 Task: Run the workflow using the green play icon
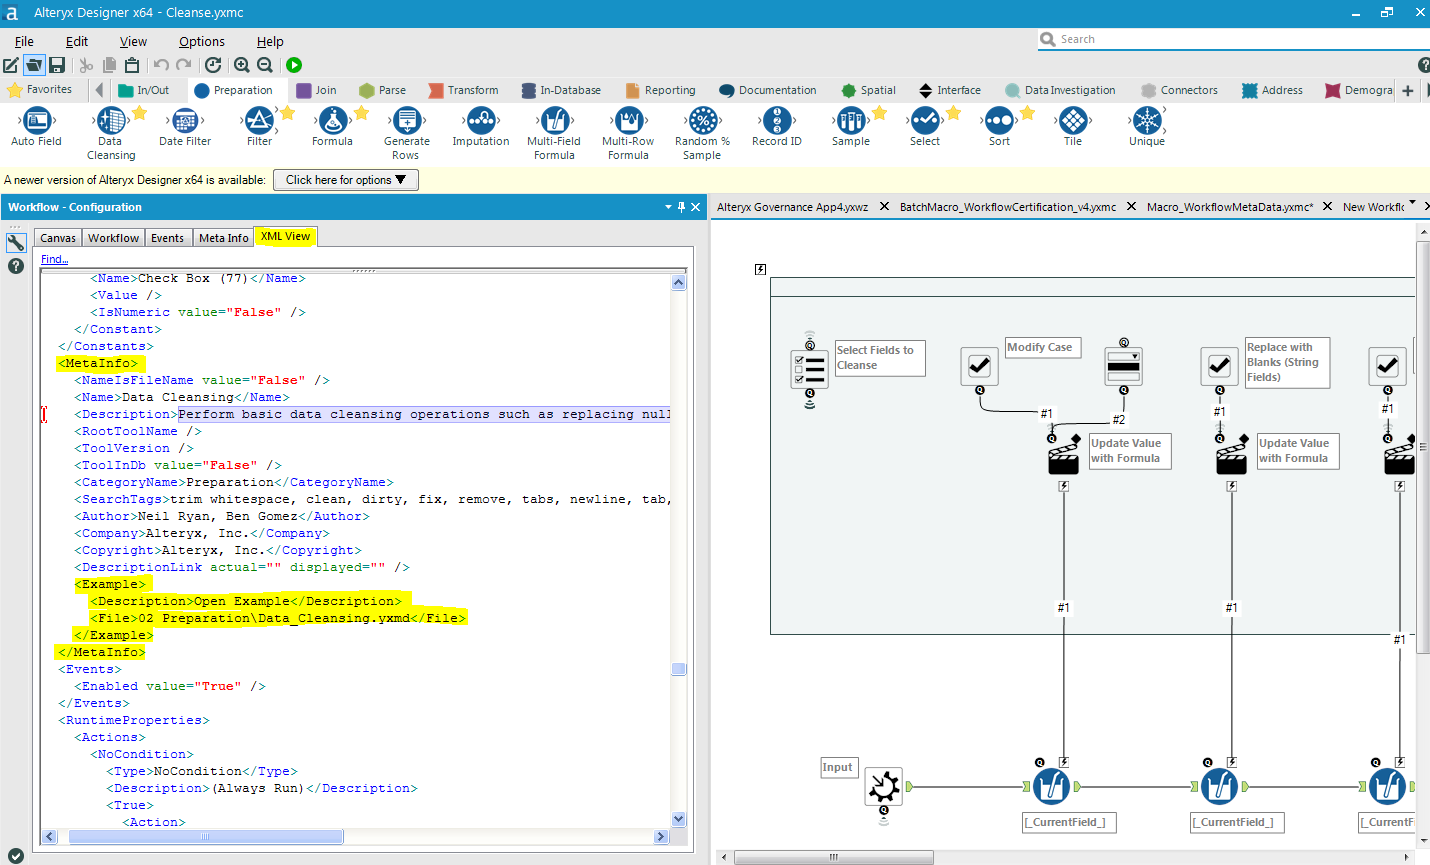(x=293, y=64)
